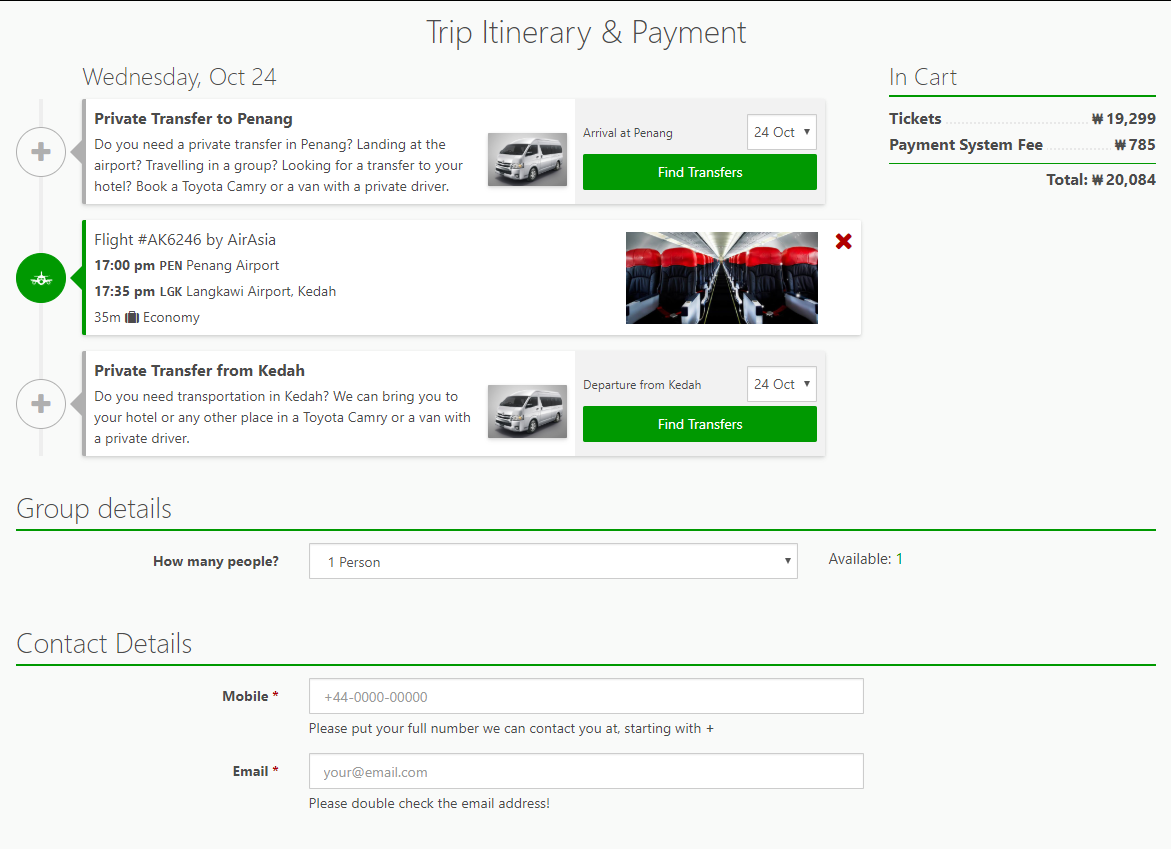The height and width of the screenshot is (849, 1171).
Task: Click the 17:35 pm Langkawi Airport arrival line
Action: coord(215,291)
